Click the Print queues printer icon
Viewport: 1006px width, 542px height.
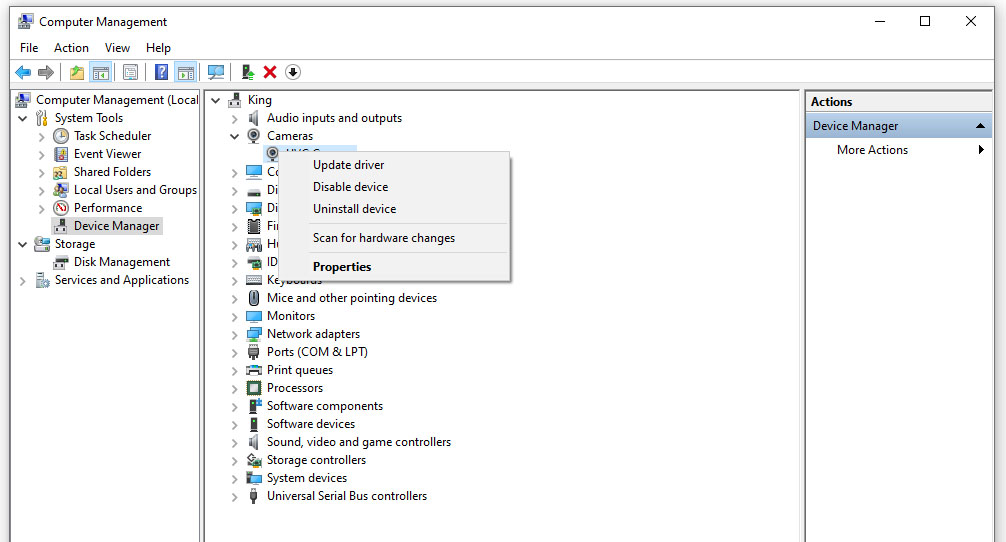254,370
